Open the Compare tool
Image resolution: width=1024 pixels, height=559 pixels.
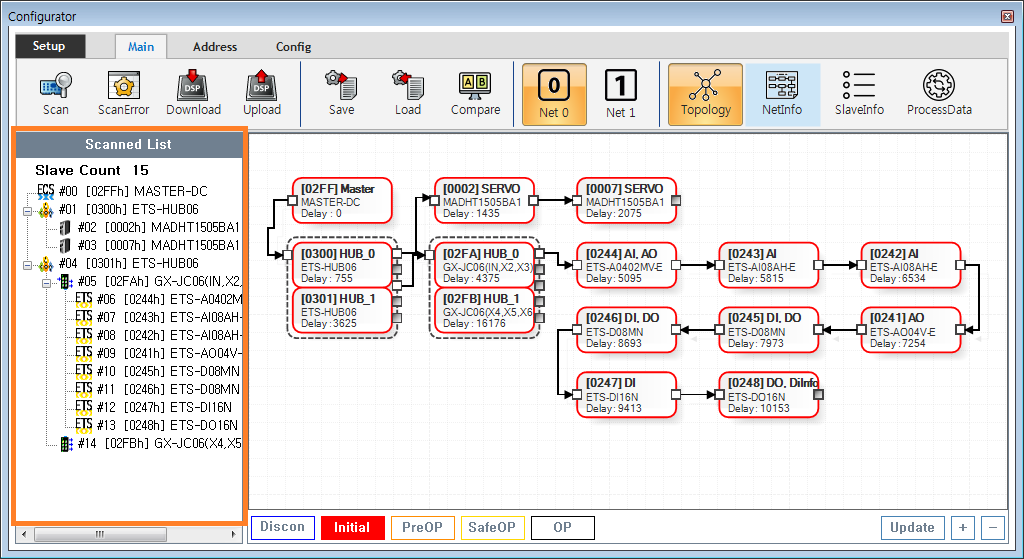pyautogui.click(x=475, y=94)
